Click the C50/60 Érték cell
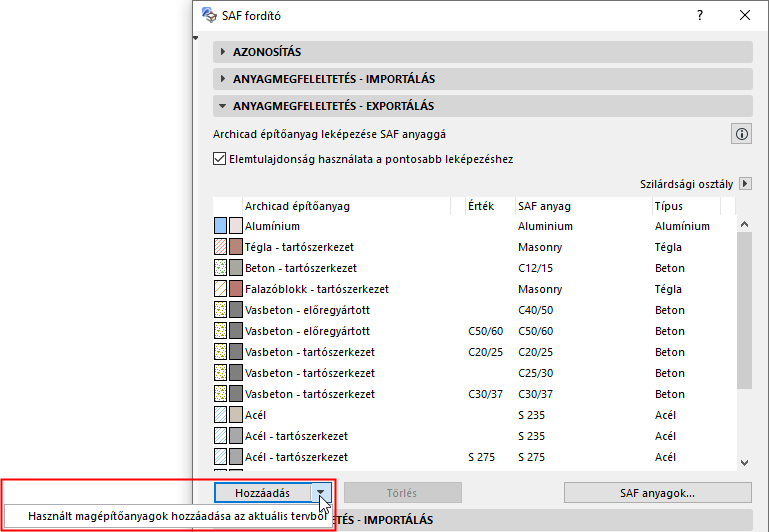 click(x=486, y=331)
